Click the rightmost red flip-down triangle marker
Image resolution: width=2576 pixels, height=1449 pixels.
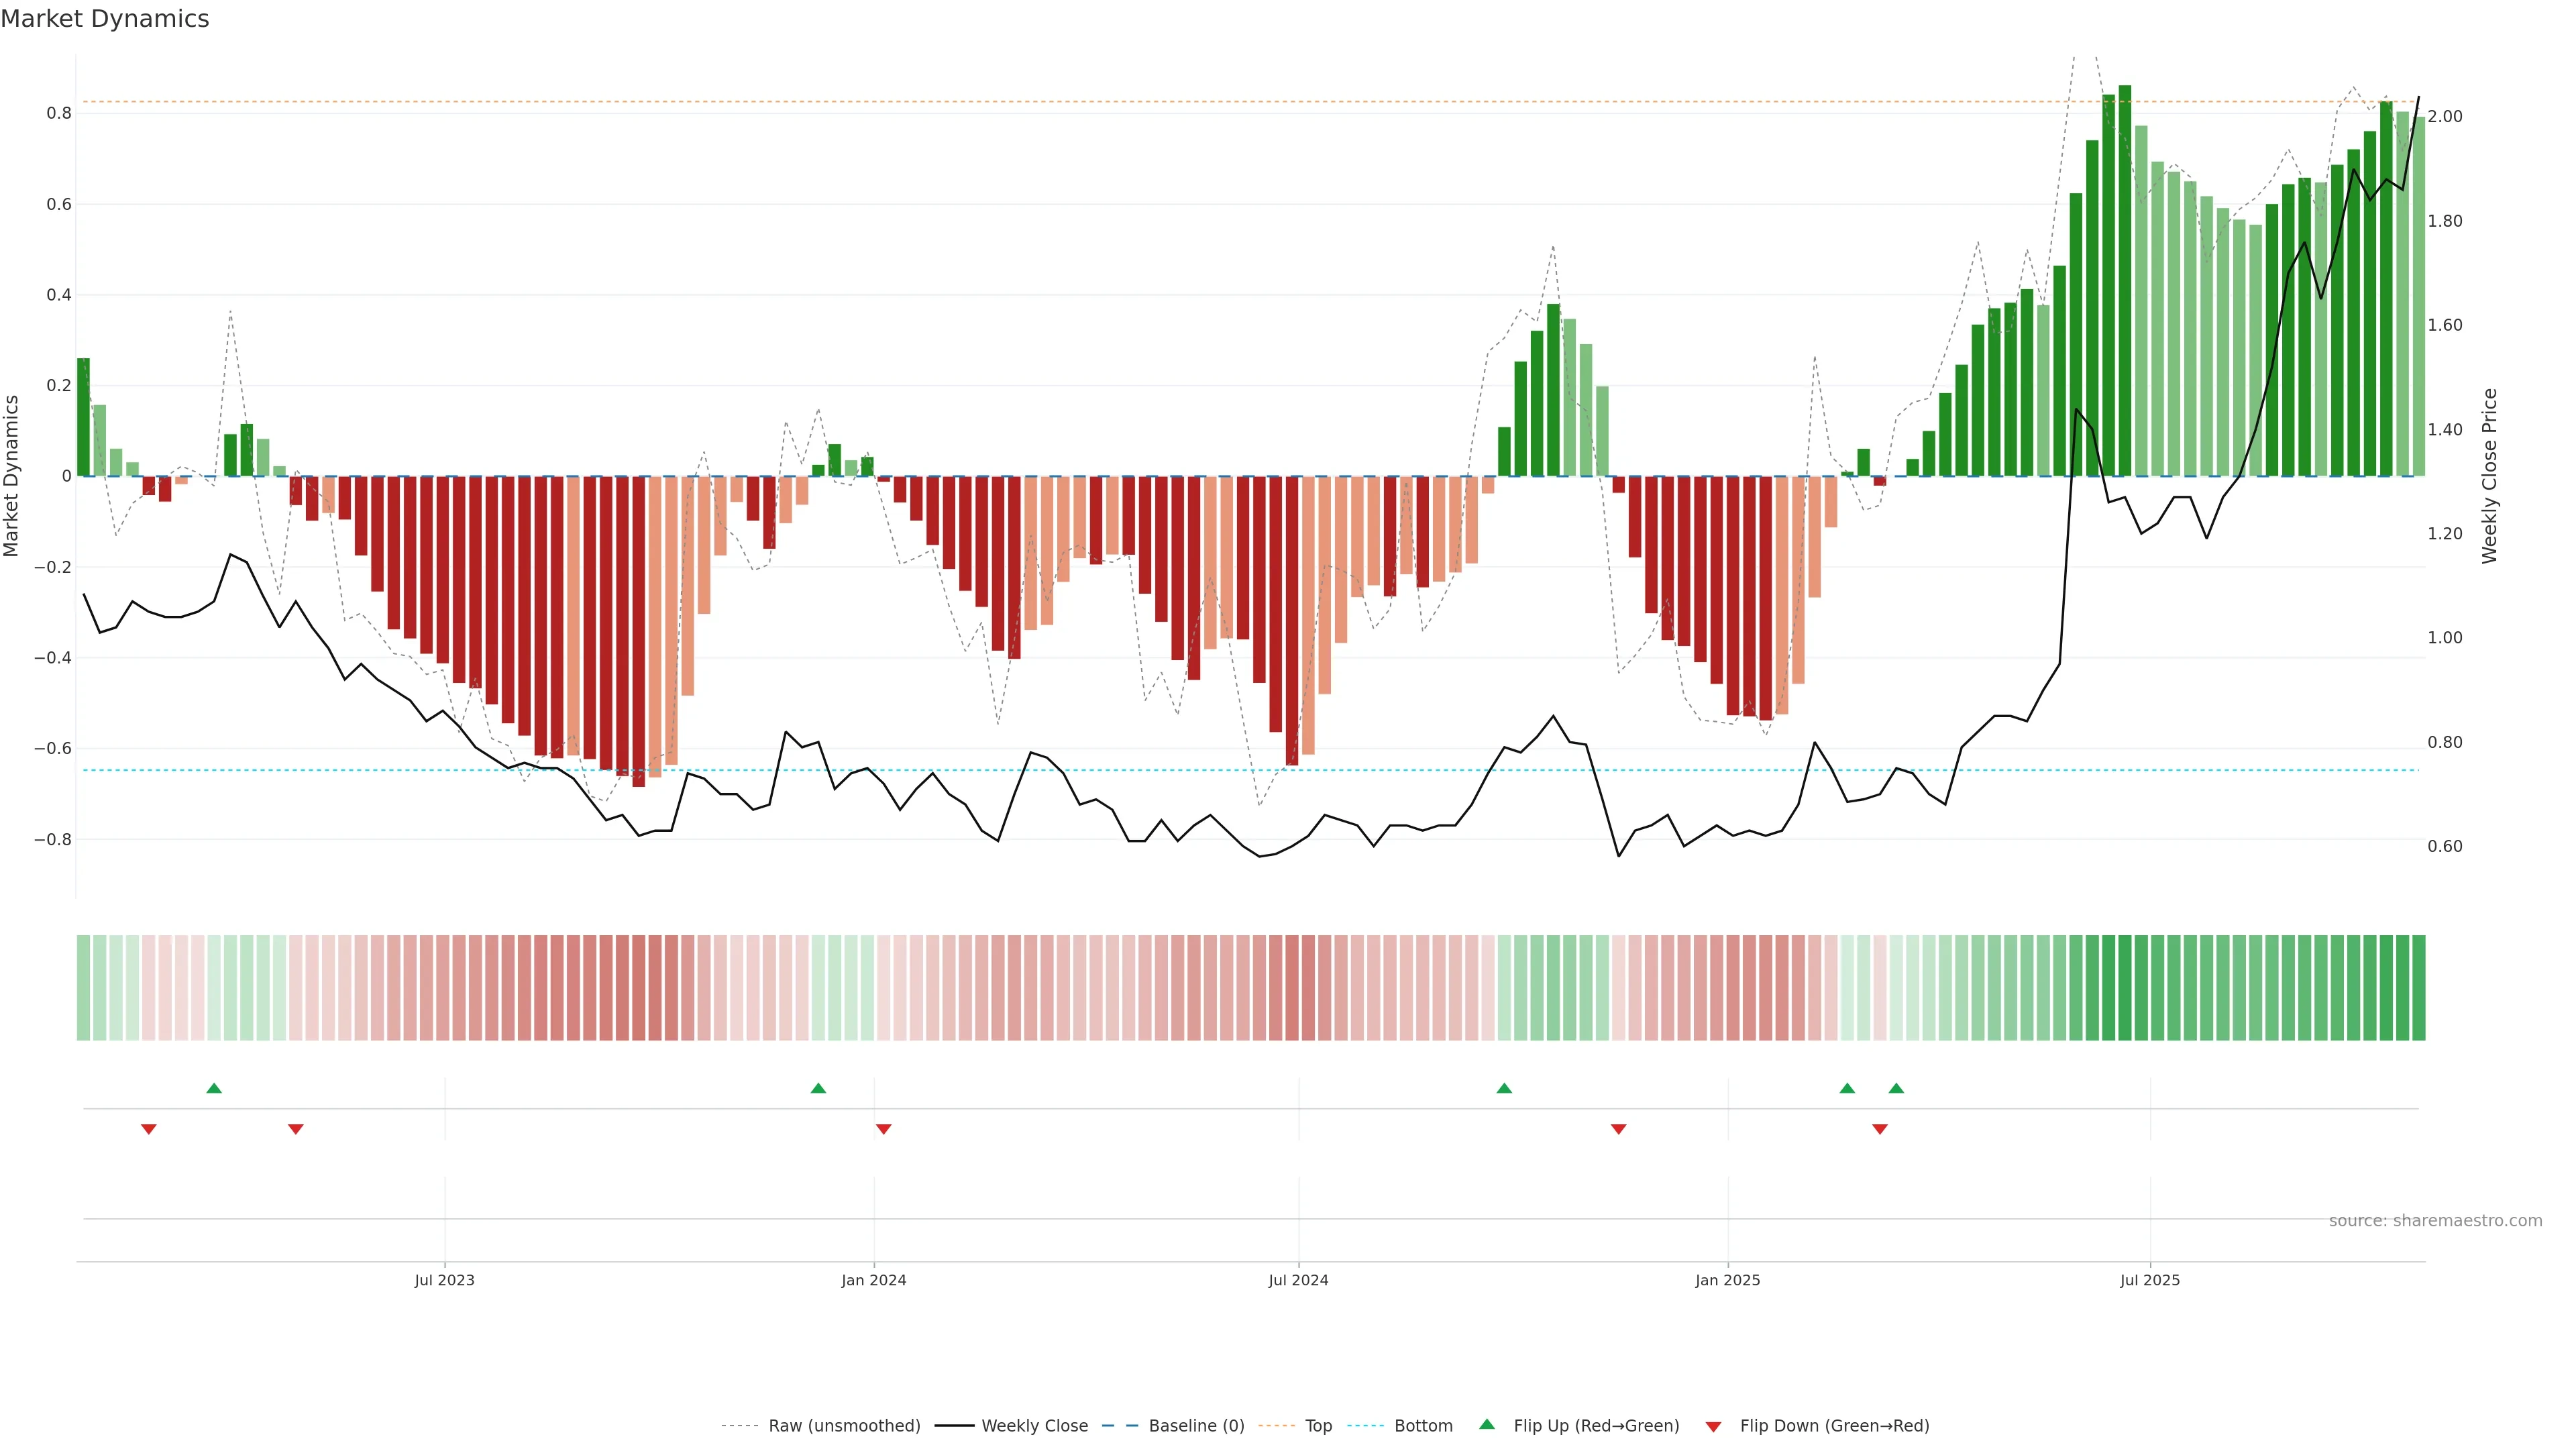[1880, 1129]
